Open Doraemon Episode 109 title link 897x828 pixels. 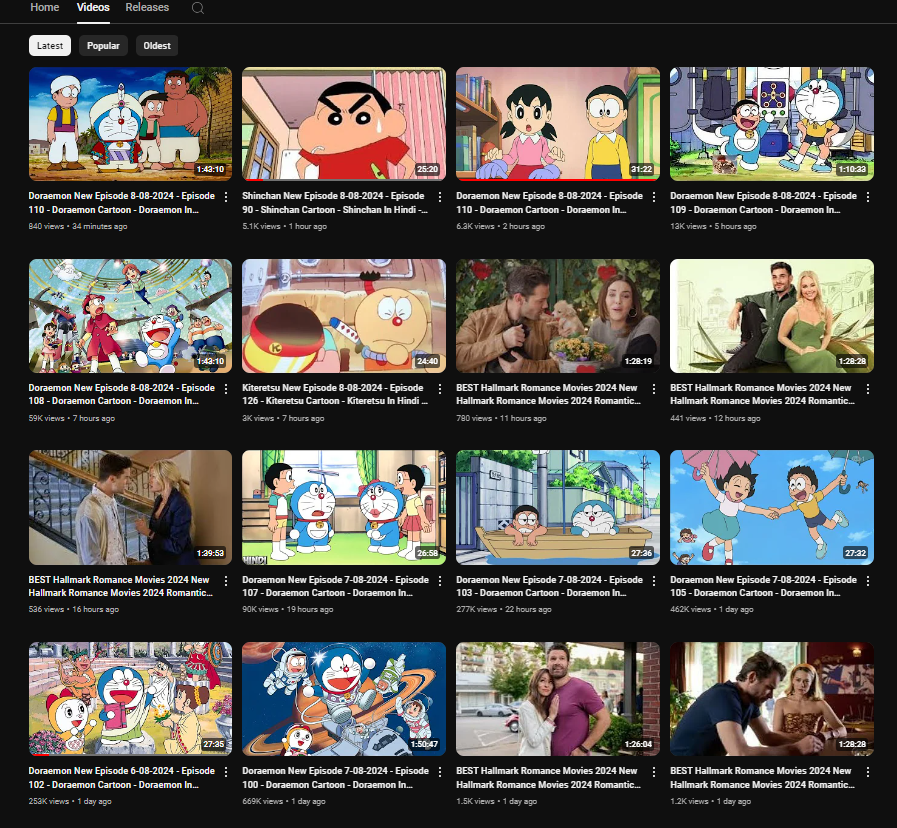(763, 203)
